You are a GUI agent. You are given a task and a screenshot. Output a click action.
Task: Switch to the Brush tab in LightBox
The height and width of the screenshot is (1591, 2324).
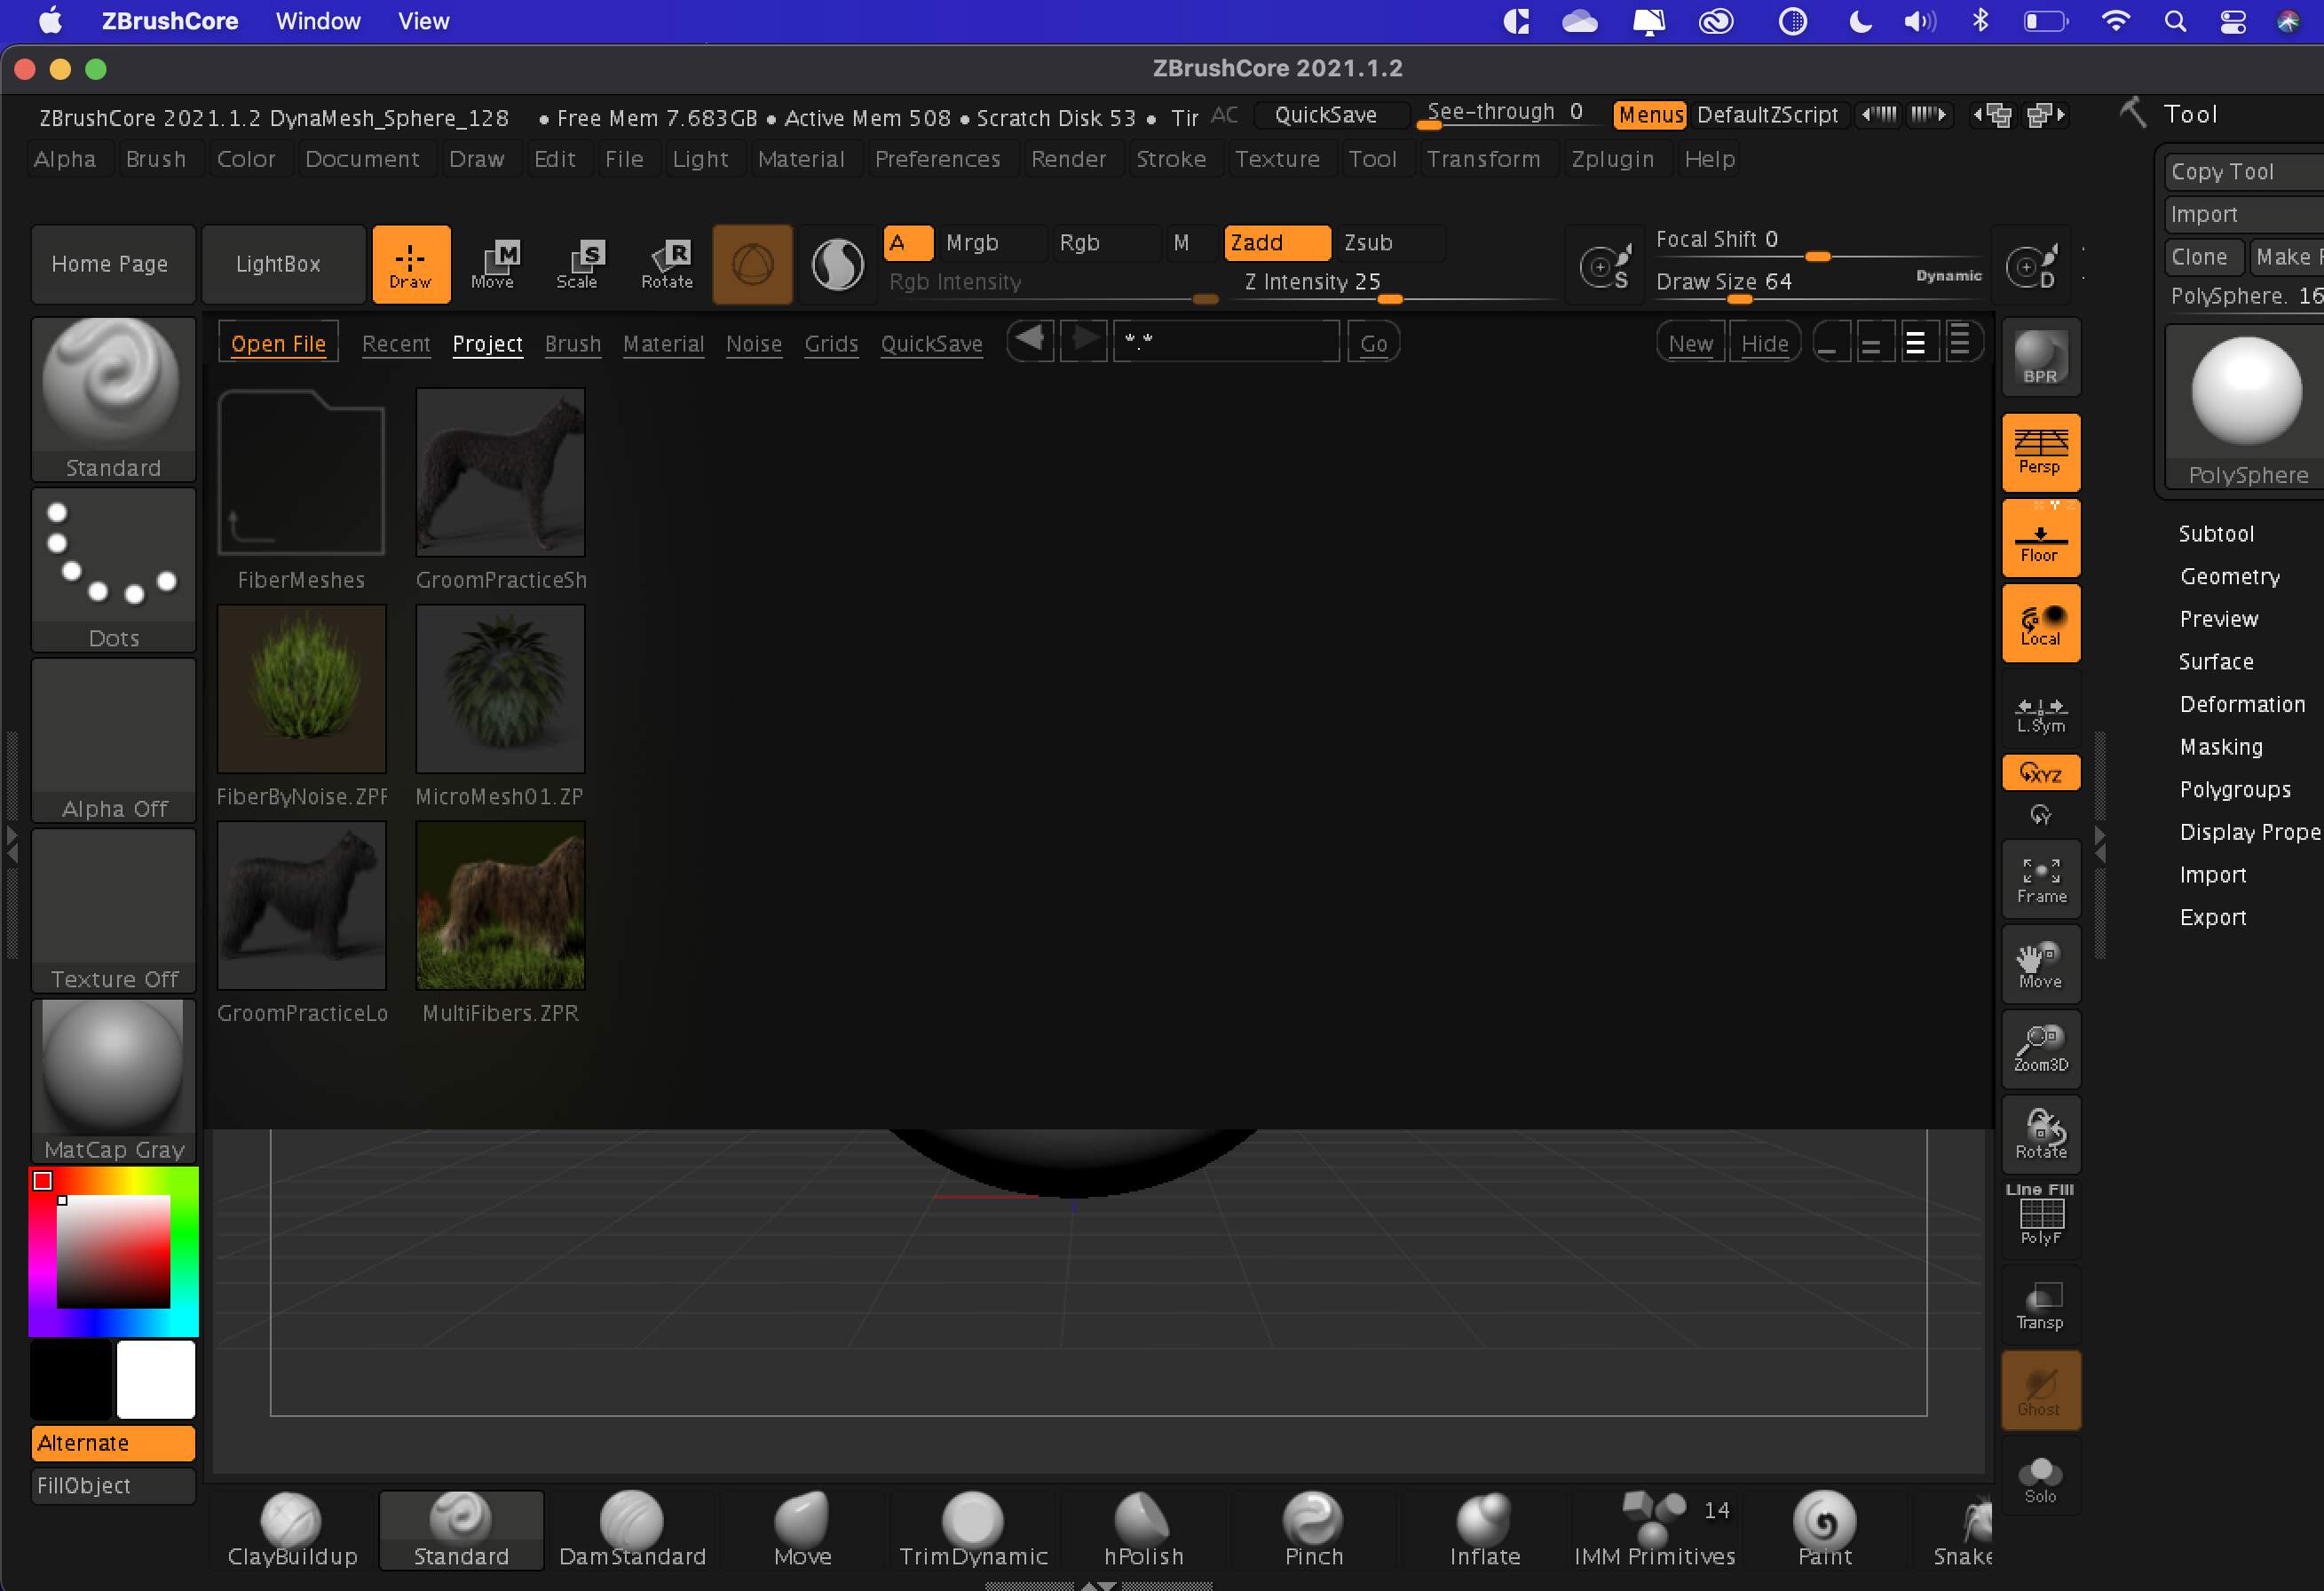pyautogui.click(x=572, y=344)
